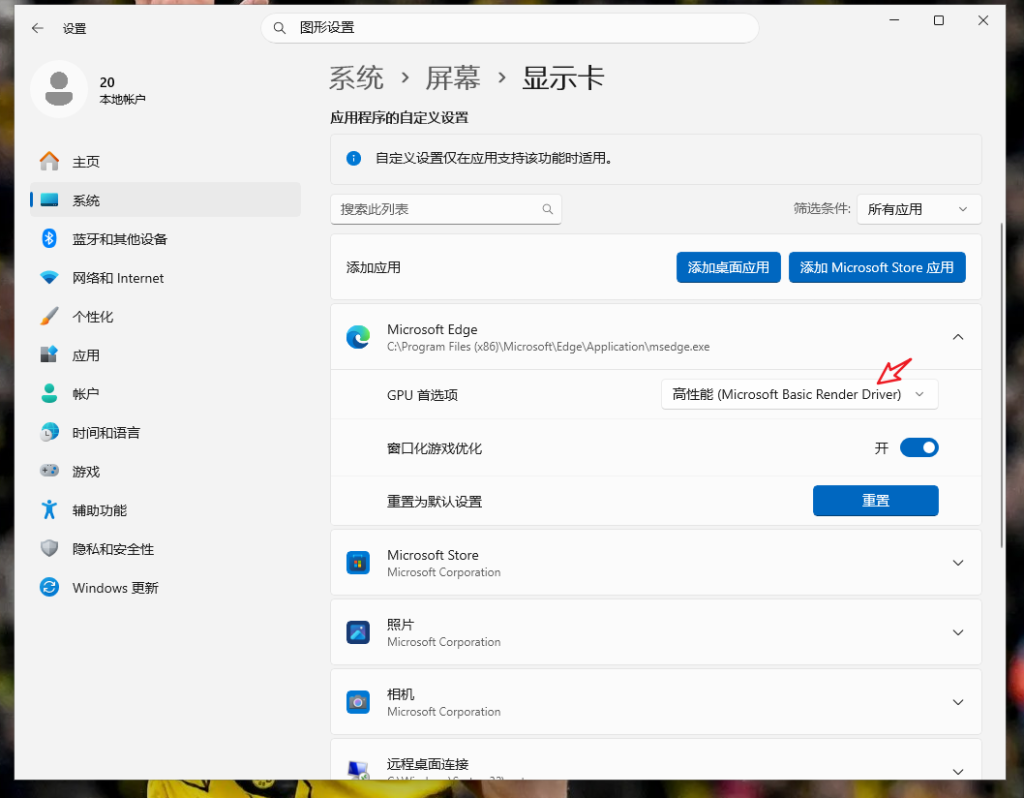Click the Apps (应用) icon in the sidebar

coord(49,355)
